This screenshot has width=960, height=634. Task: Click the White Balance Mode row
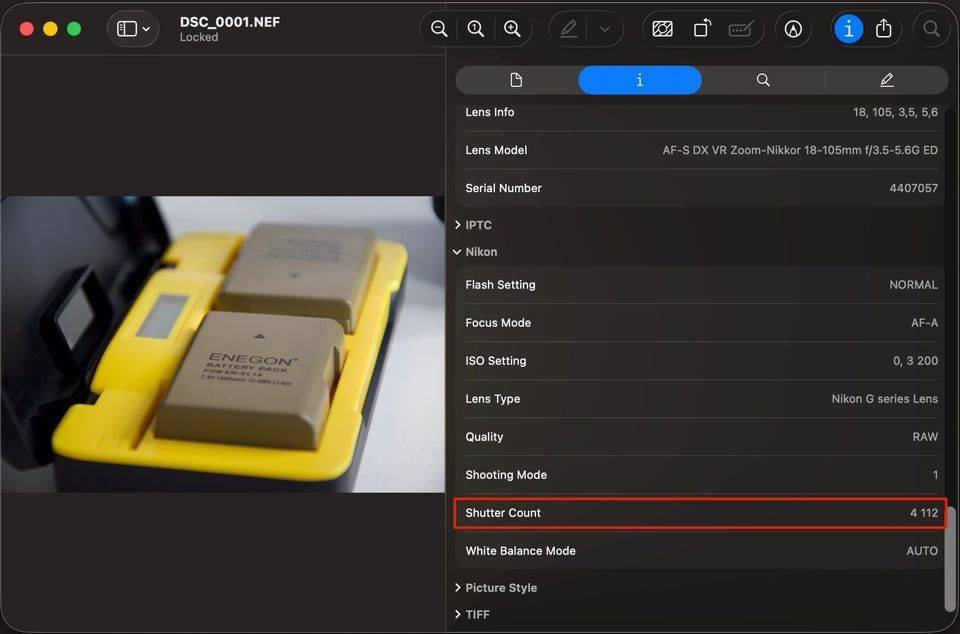(701, 551)
